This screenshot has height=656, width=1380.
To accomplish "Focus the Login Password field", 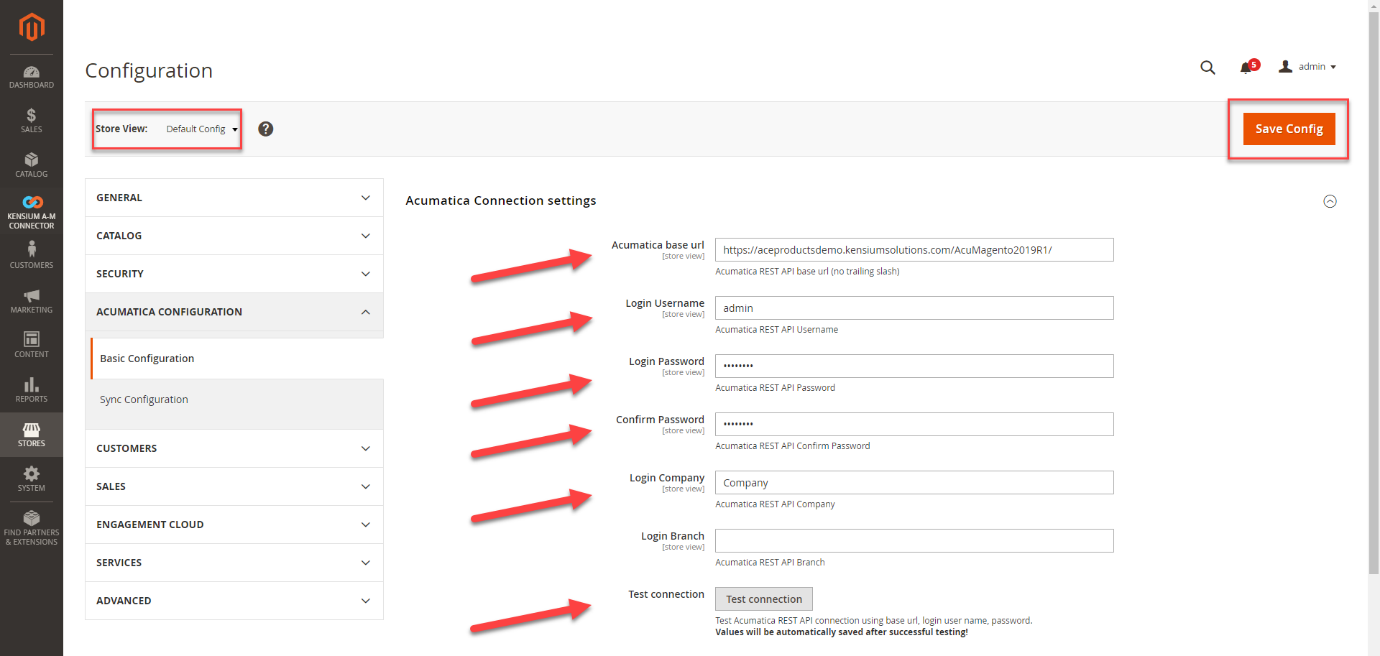I will click(x=914, y=366).
